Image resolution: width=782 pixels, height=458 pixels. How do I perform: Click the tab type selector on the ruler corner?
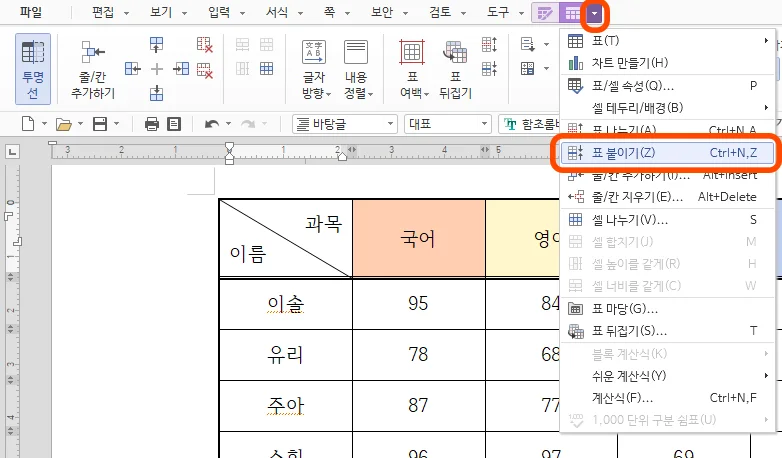tap(12, 151)
